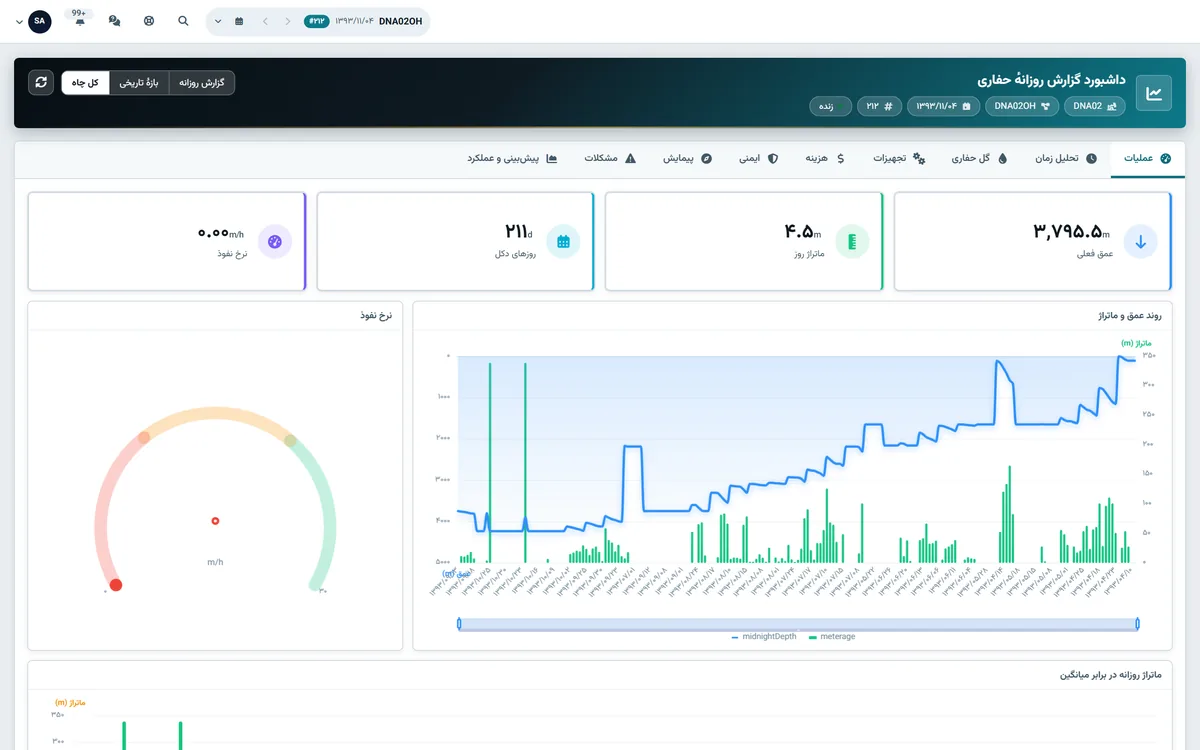Viewport: 1200px width, 750px height.
Task: Click the DNA02OH chip in dashboard header
Action: 1022,106
